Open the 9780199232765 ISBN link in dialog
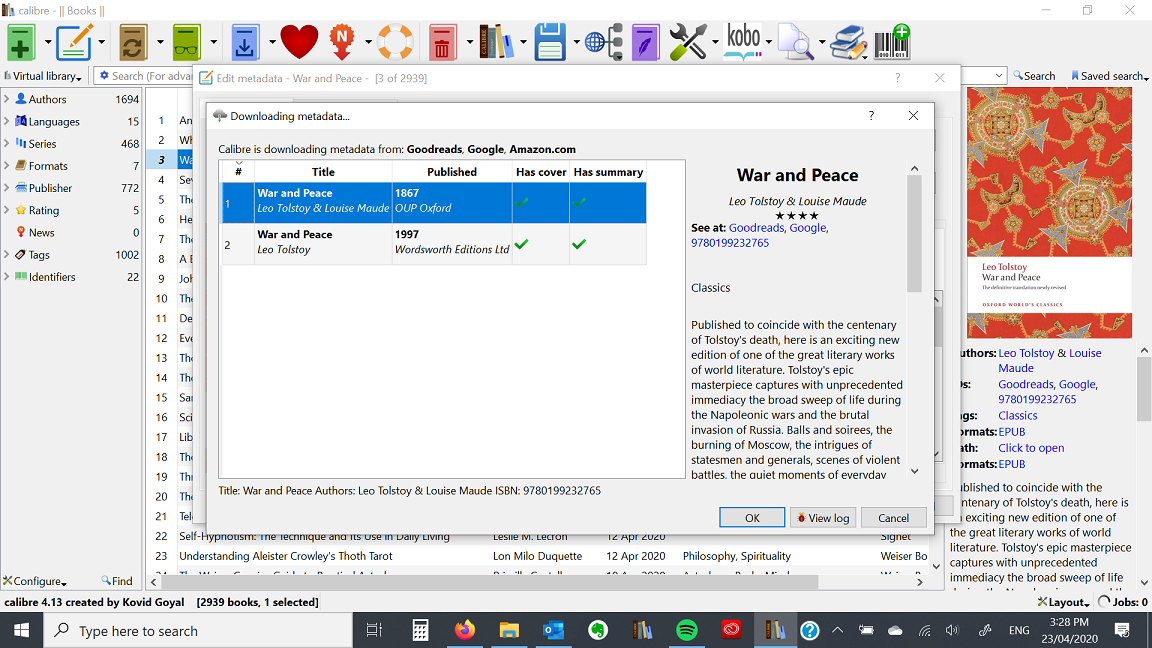 tap(730, 242)
